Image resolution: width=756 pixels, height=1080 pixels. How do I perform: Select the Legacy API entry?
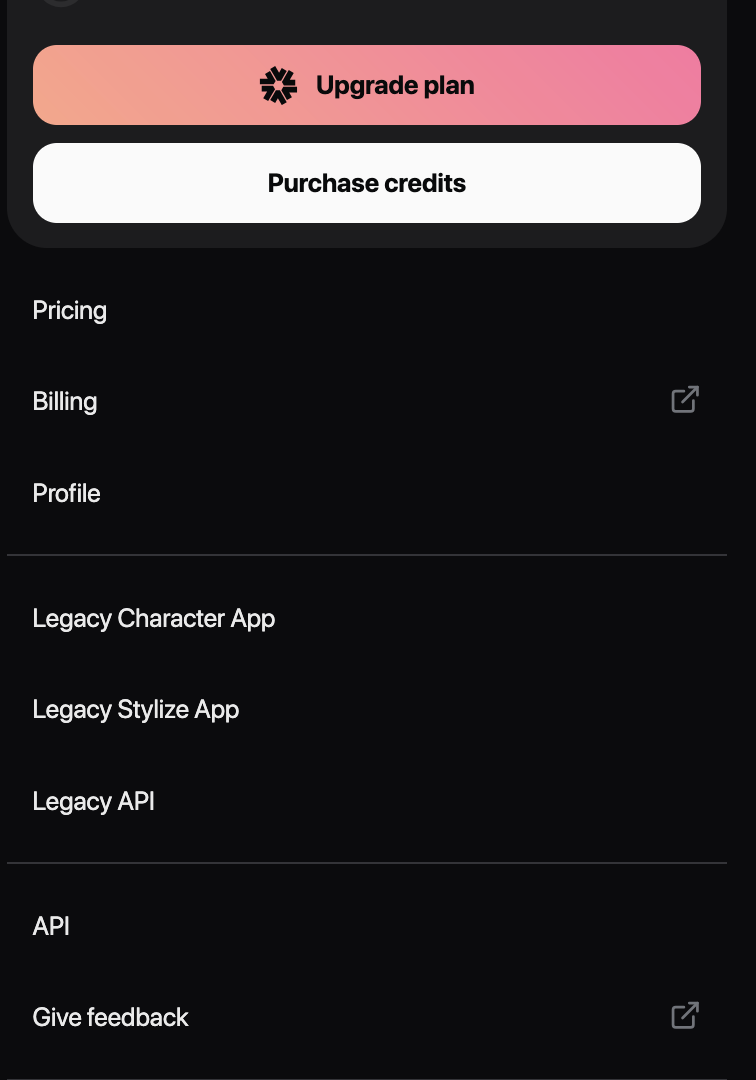367,801
